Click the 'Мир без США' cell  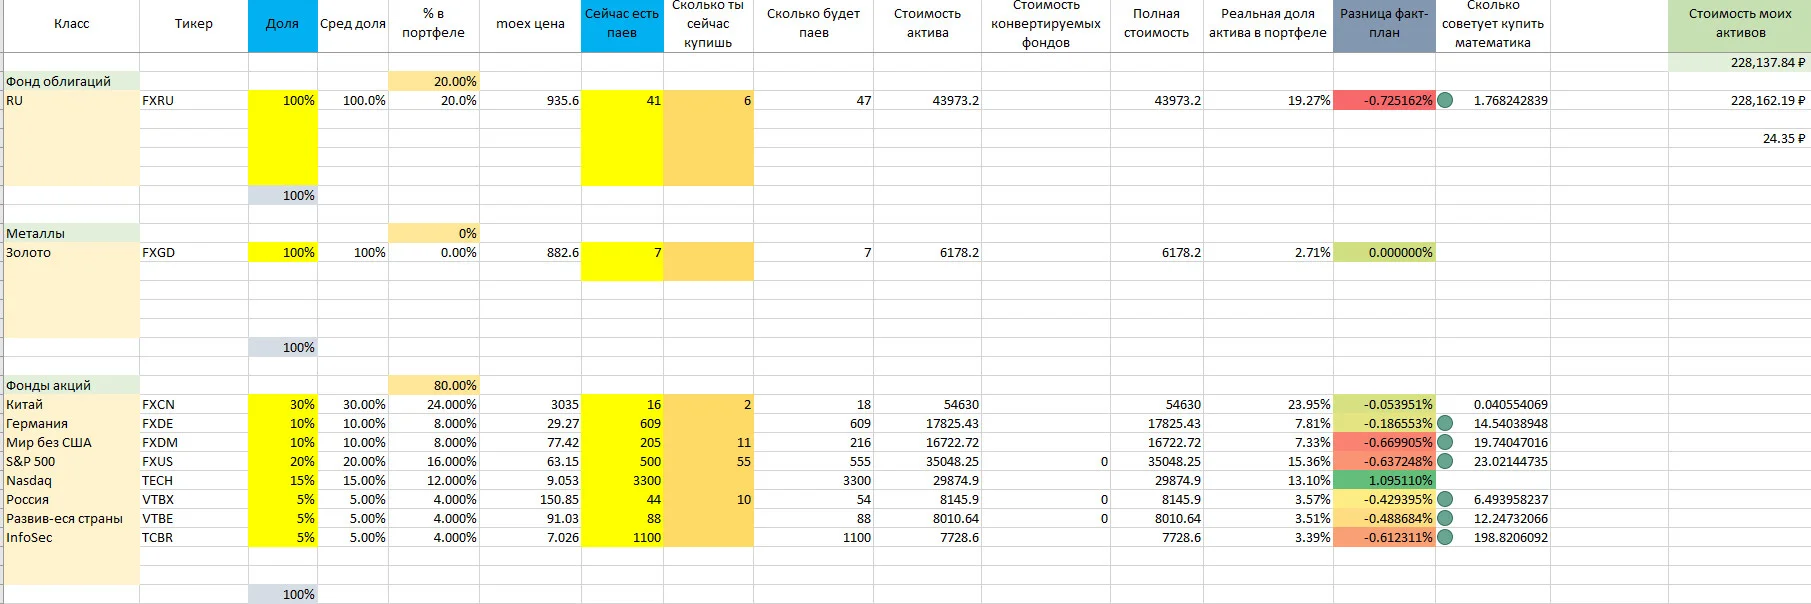pyautogui.click(x=72, y=442)
